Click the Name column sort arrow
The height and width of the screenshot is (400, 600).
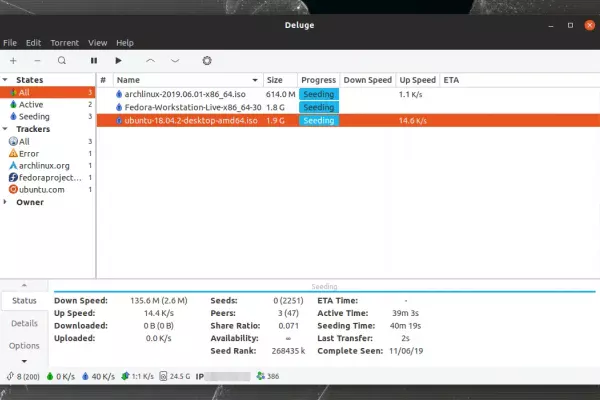(x=255, y=80)
